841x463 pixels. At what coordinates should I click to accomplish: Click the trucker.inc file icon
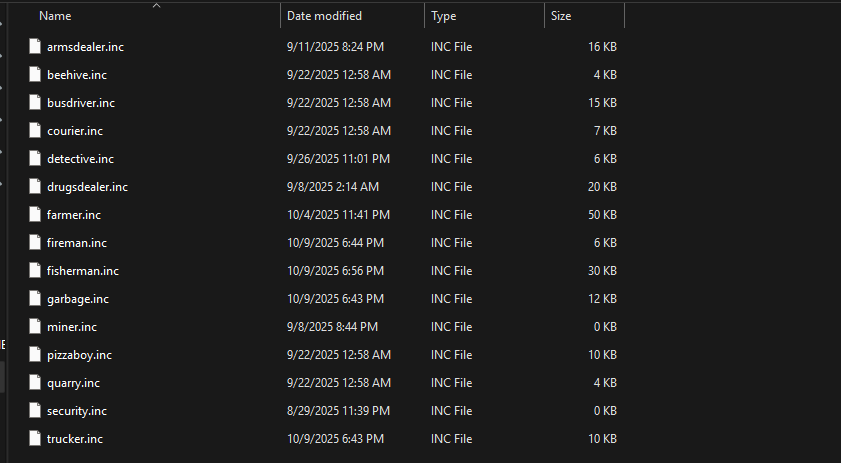[x=35, y=438]
